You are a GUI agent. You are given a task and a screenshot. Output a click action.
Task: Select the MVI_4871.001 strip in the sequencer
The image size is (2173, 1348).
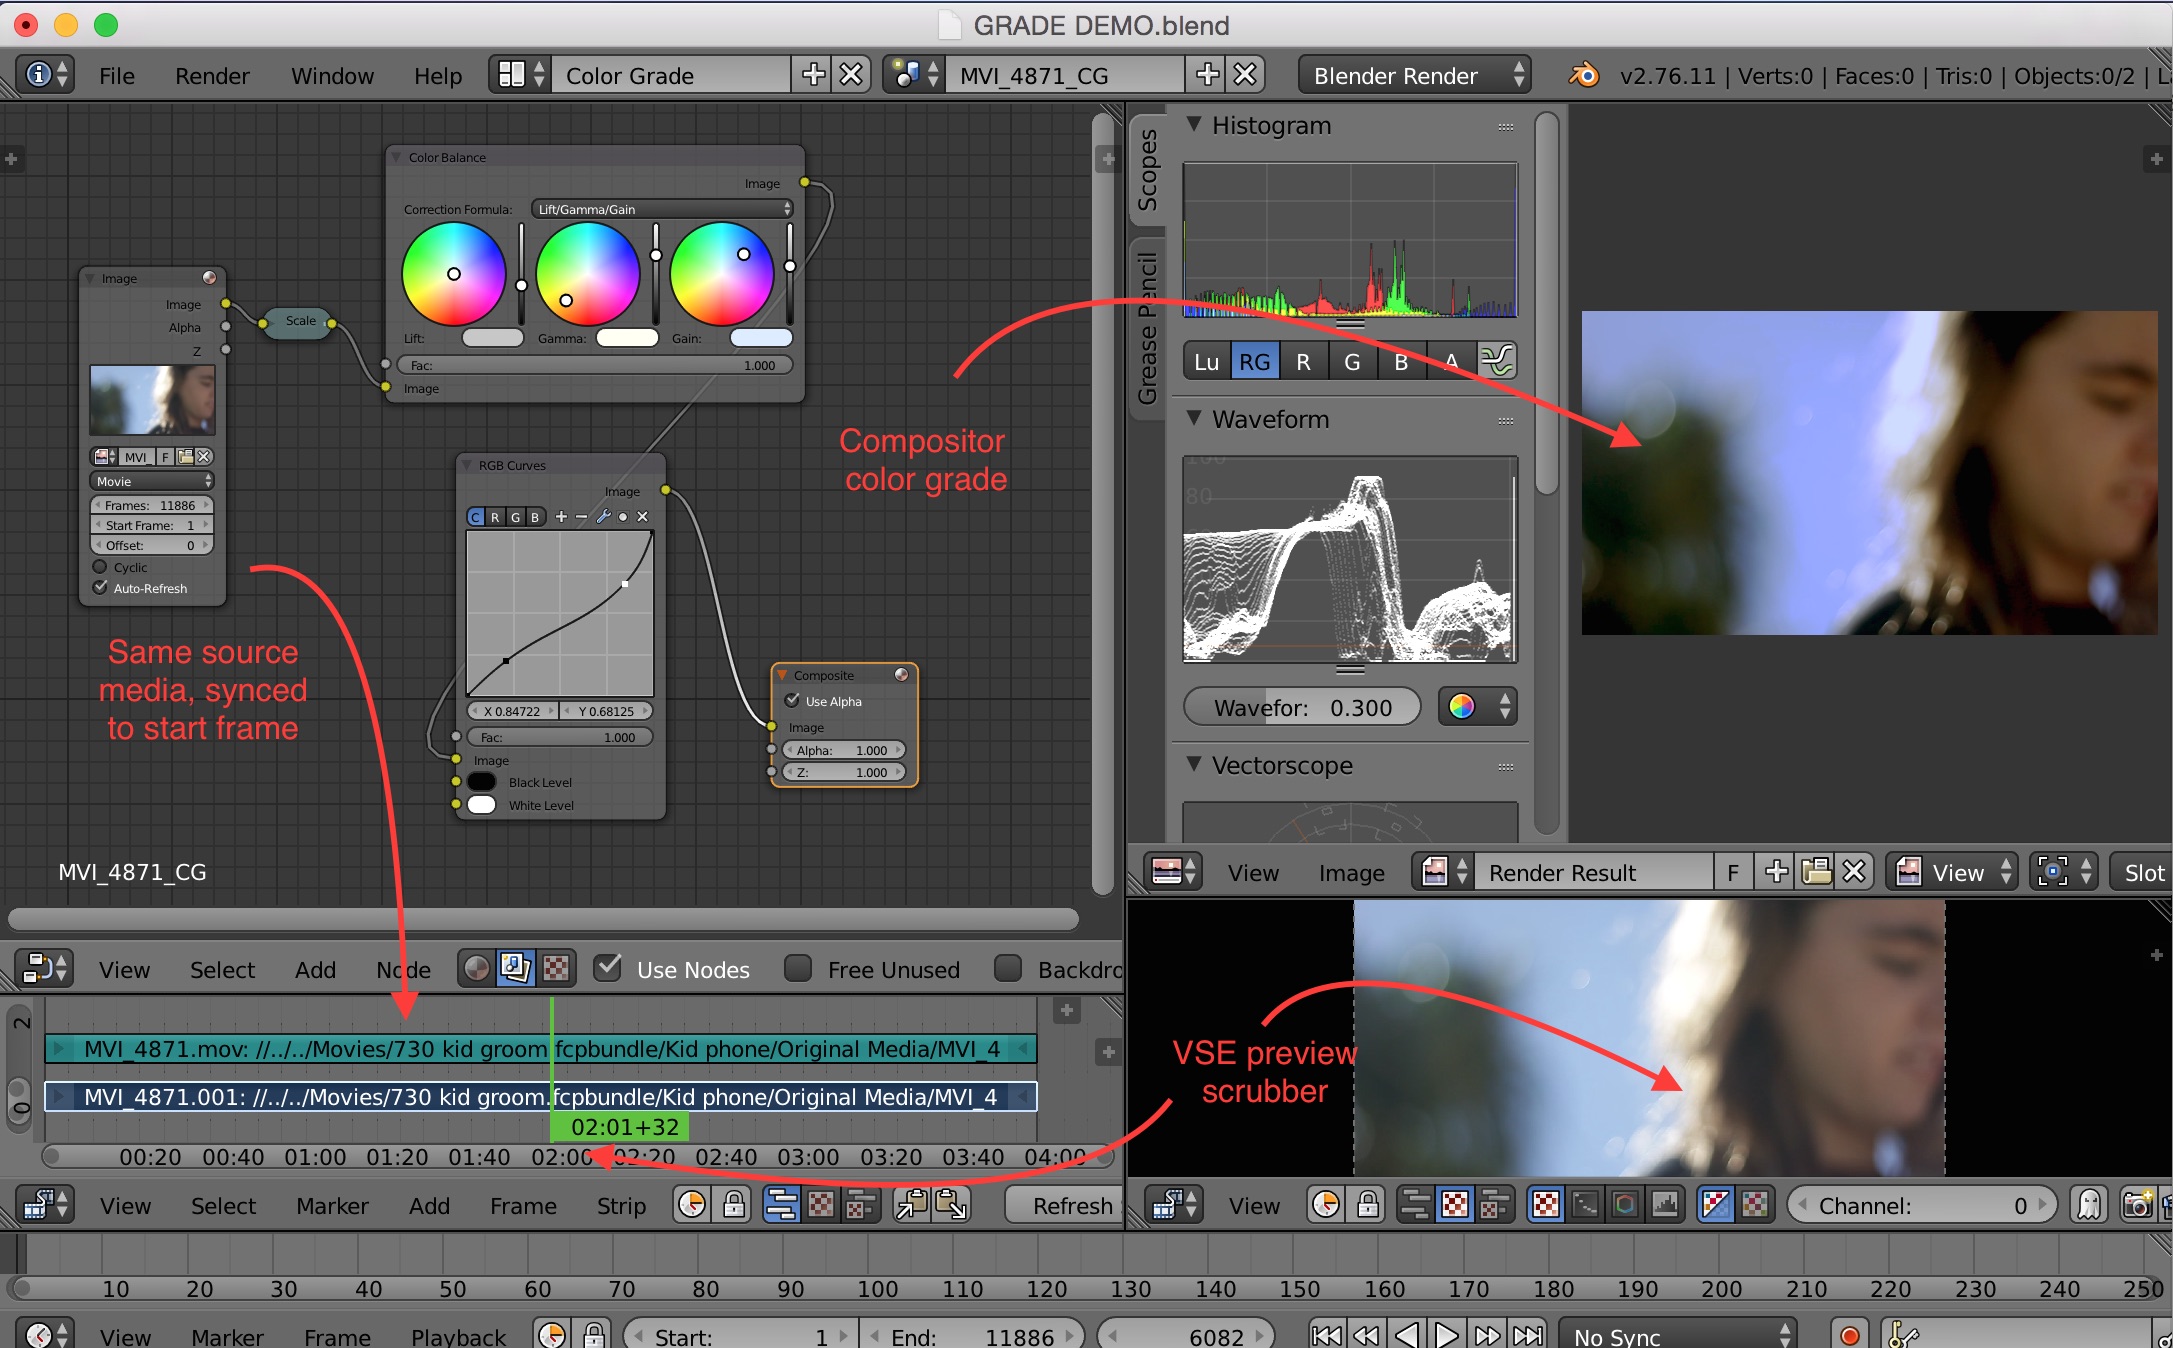coord(300,1096)
